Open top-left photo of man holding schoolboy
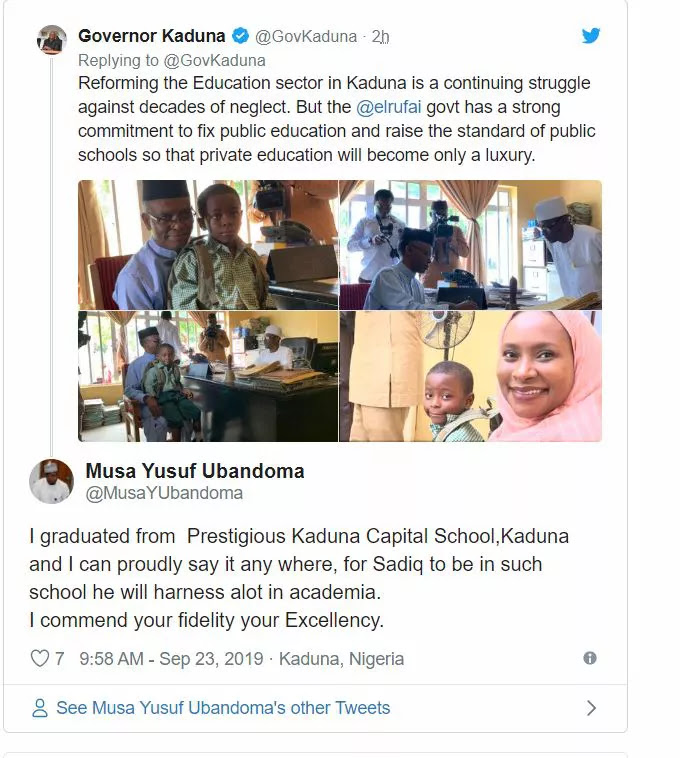Screen dimensions: 680x758 point(208,245)
